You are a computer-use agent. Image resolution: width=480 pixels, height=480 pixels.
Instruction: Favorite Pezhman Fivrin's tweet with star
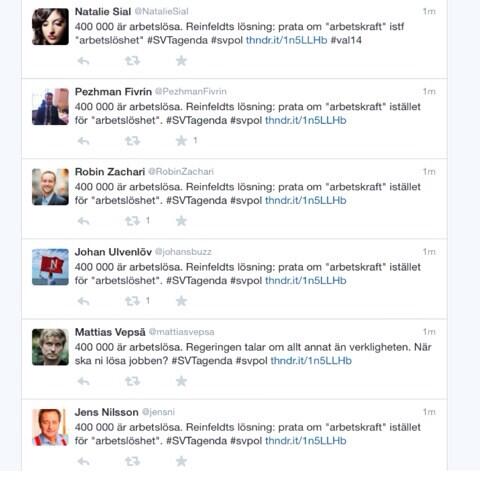(181, 141)
